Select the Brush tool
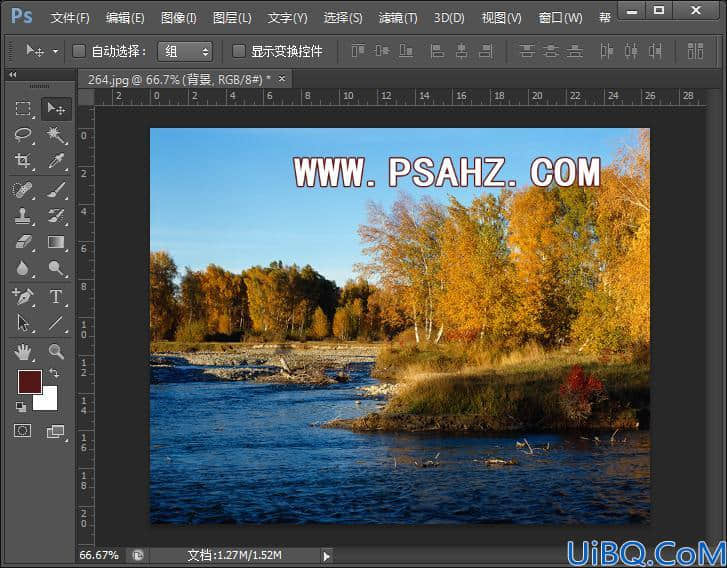The width and height of the screenshot is (727, 568). coord(57,190)
